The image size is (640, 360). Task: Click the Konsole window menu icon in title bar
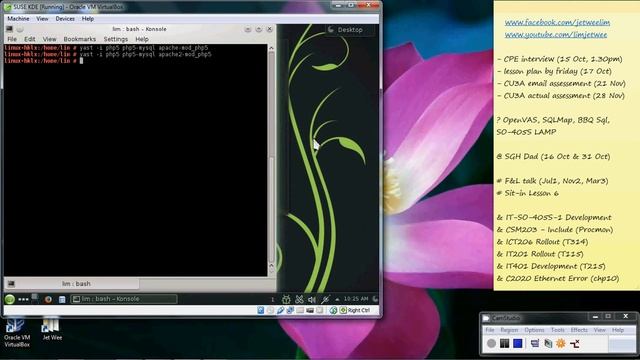pos(9,29)
